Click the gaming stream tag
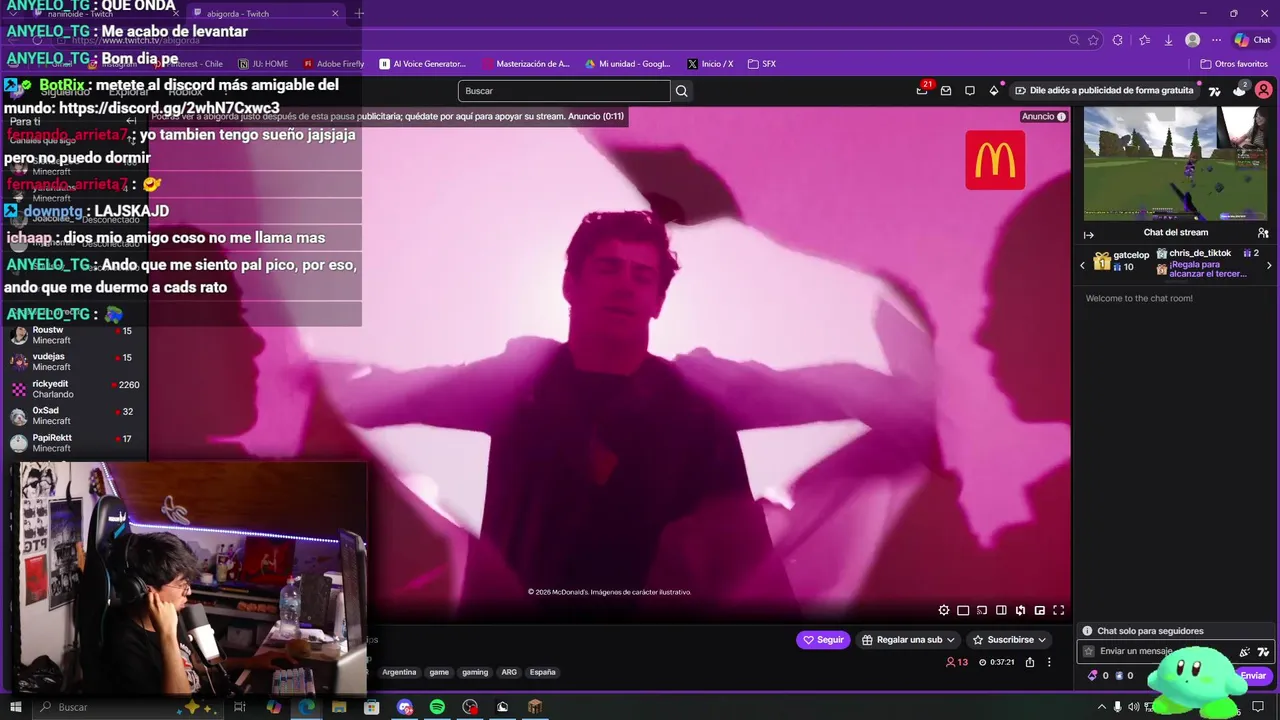This screenshot has width=1280, height=720. [x=475, y=672]
